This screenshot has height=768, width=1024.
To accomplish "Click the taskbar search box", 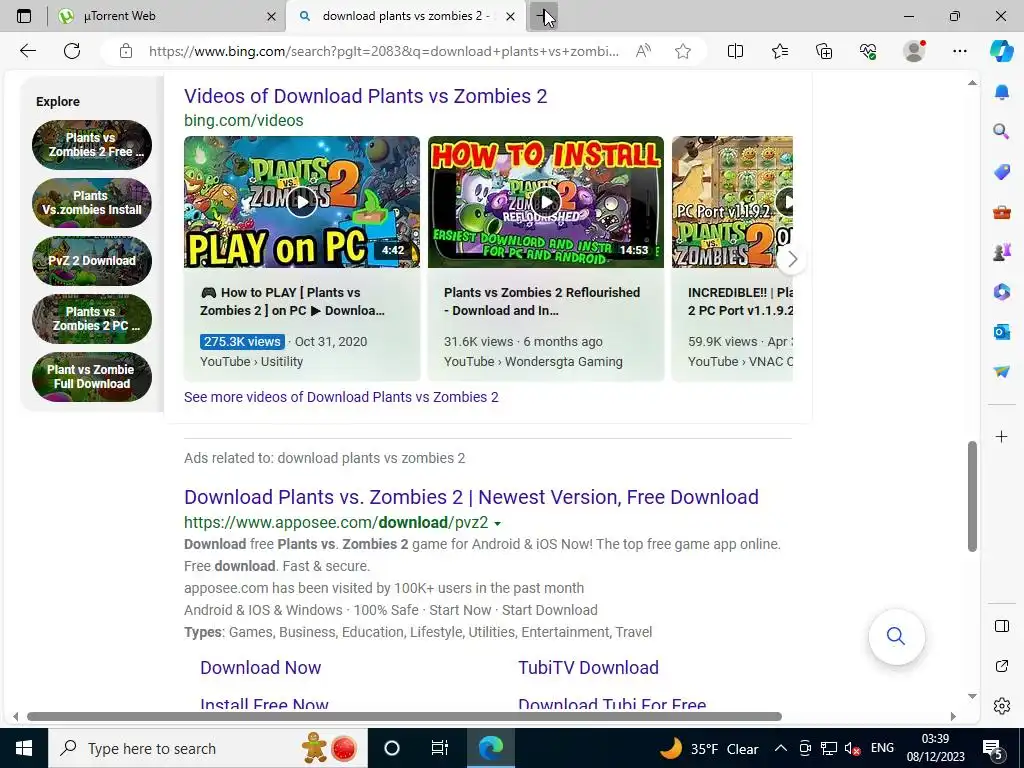I will [208, 748].
